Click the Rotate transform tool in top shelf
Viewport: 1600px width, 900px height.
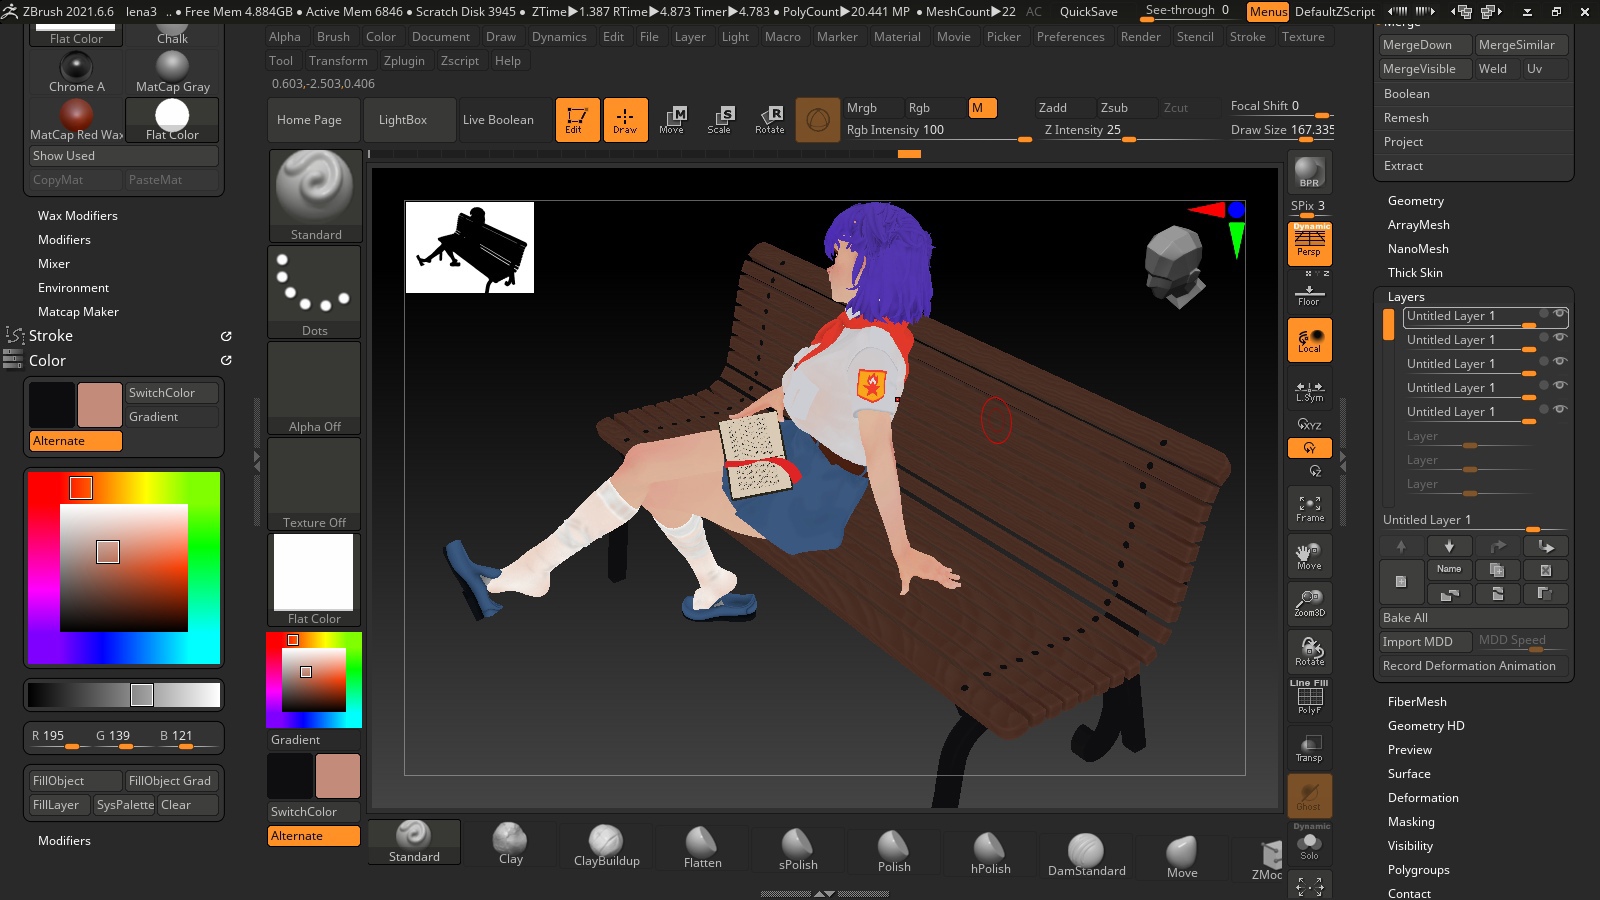point(769,120)
